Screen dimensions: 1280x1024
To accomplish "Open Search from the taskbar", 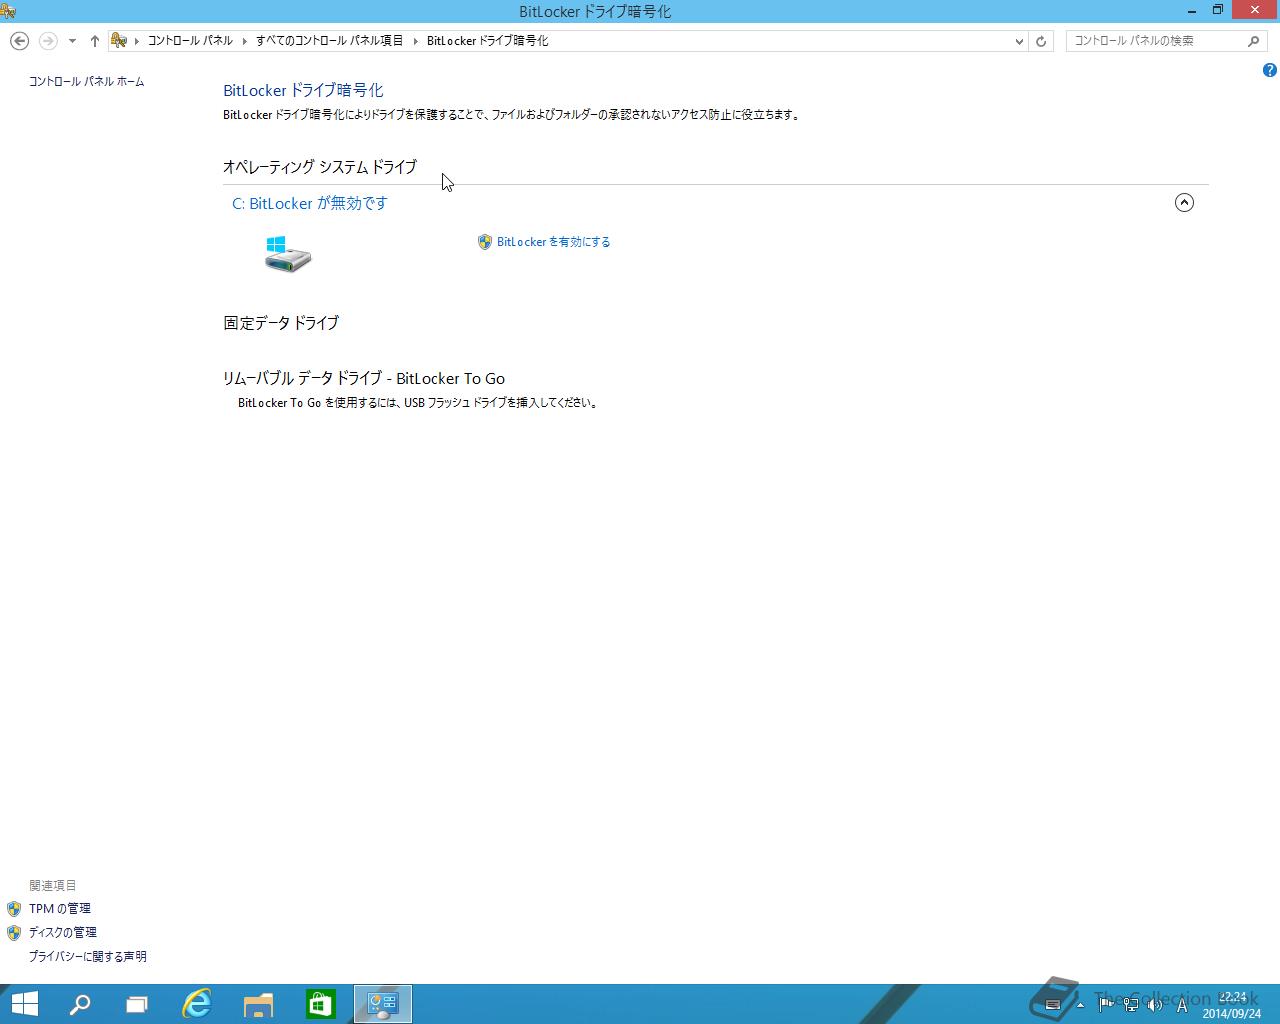I will click(x=79, y=1004).
